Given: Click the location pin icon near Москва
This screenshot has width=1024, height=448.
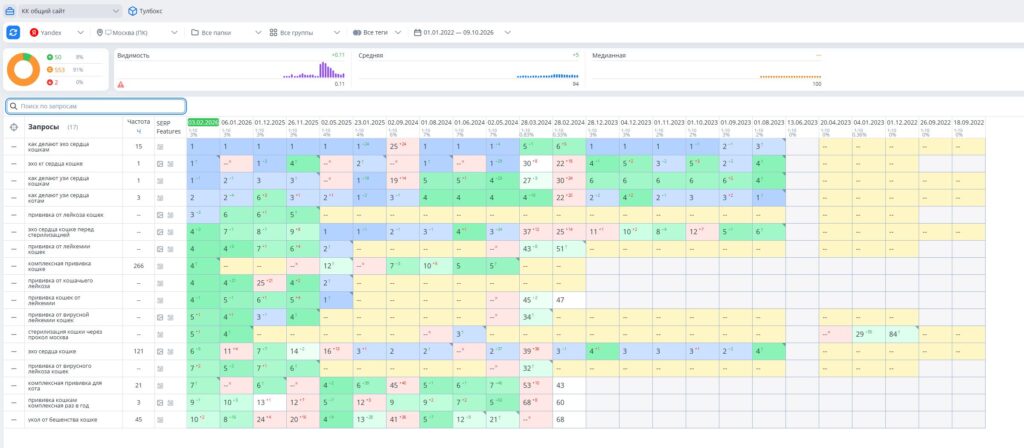Looking at the screenshot, I should pos(100,32).
